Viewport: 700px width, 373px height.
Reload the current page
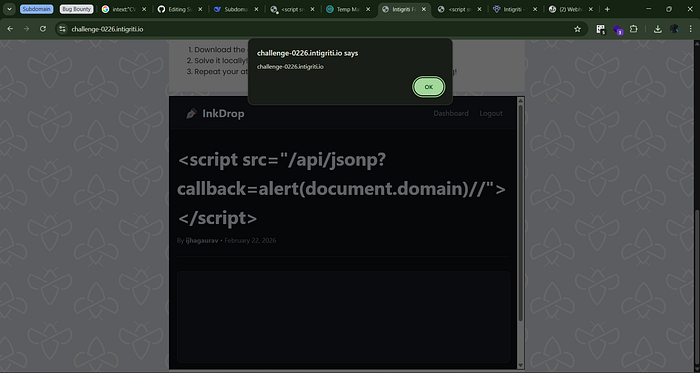tap(43, 29)
